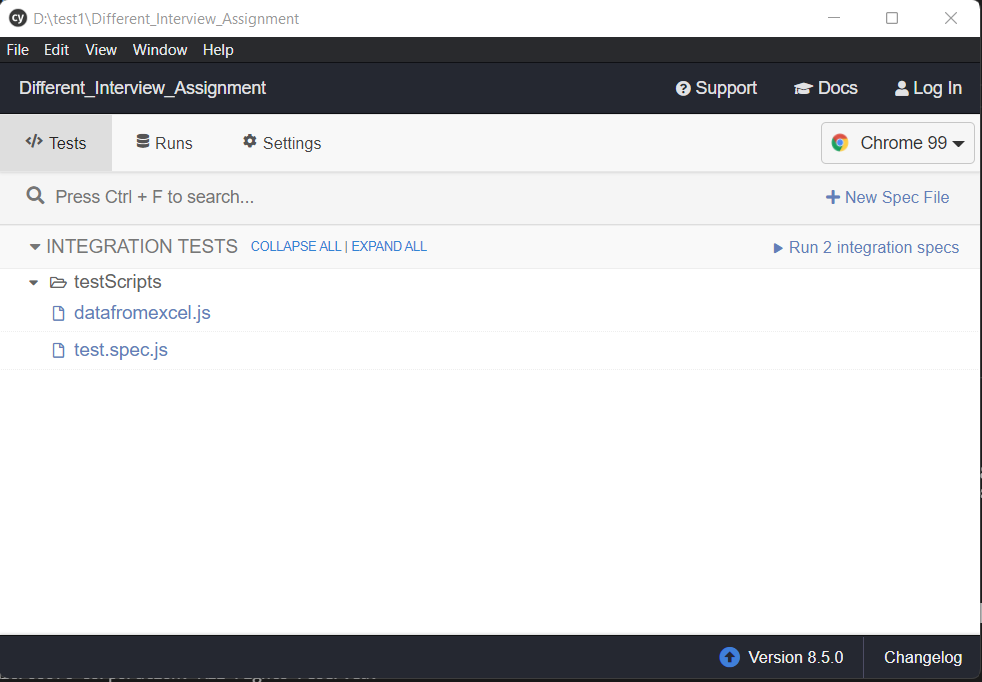
Task: Click the graduation cap Docs icon
Action: point(803,89)
